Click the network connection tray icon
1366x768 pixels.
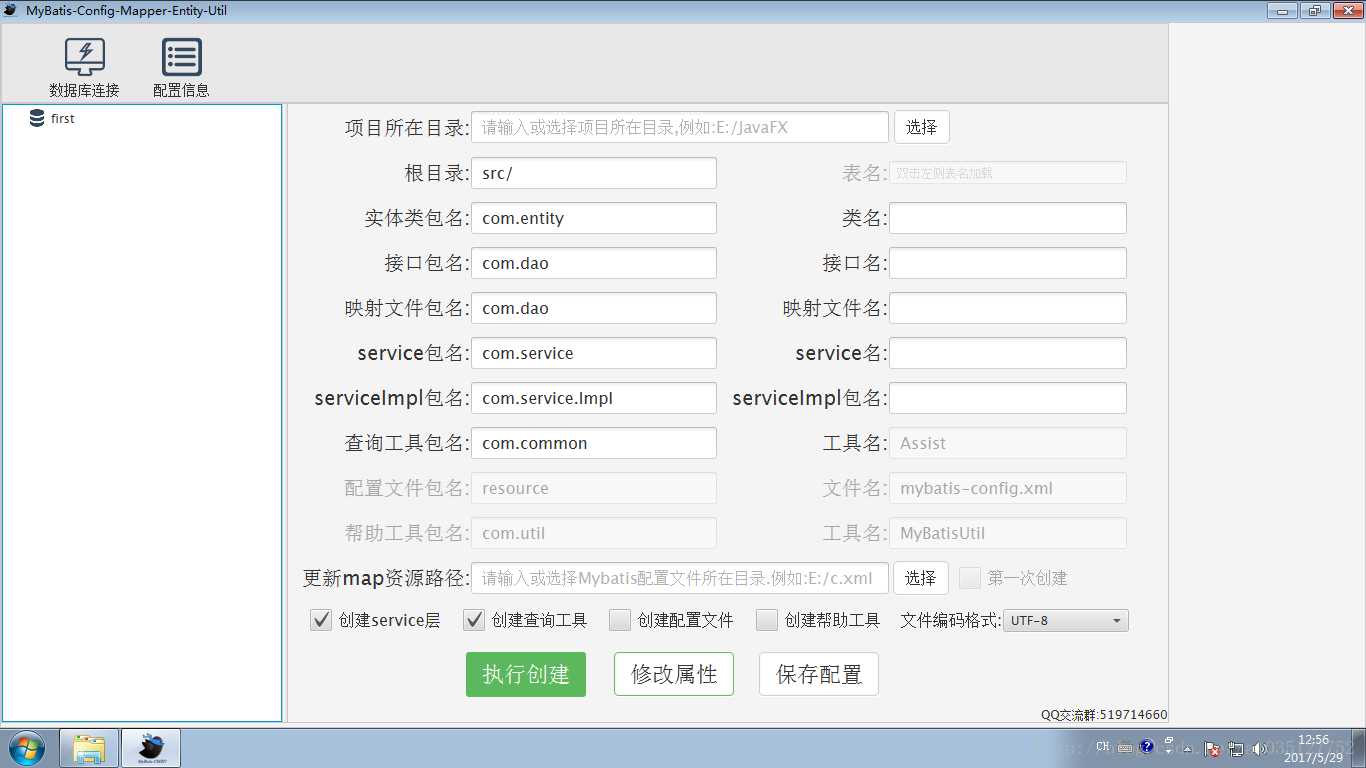coord(1236,748)
